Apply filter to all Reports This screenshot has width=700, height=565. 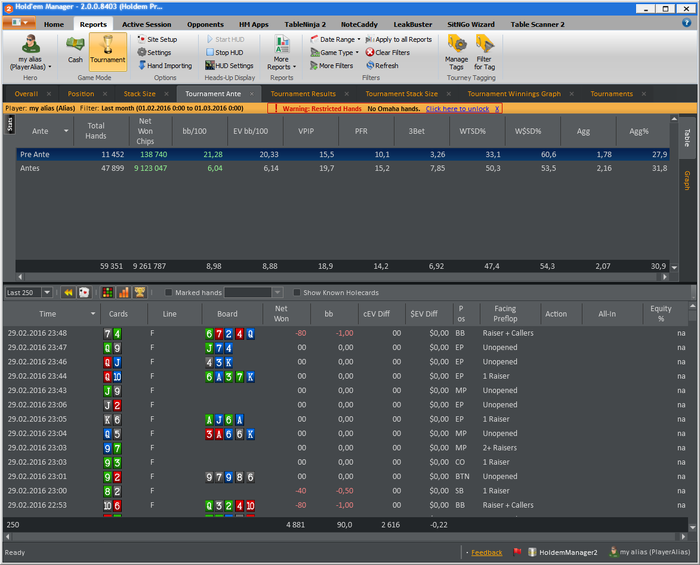pyautogui.click(x=399, y=39)
